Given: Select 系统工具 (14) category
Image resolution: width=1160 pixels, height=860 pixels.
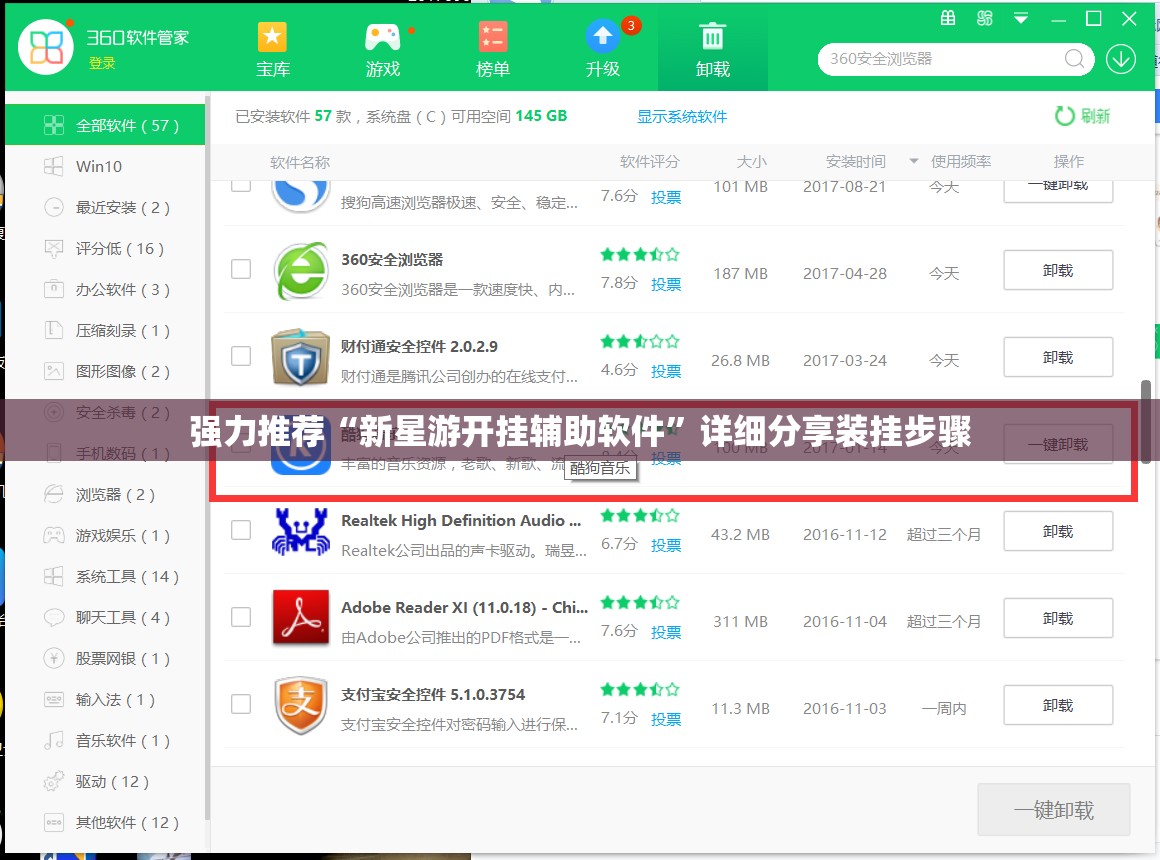Looking at the screenshot, I should [x=105, y=577].
